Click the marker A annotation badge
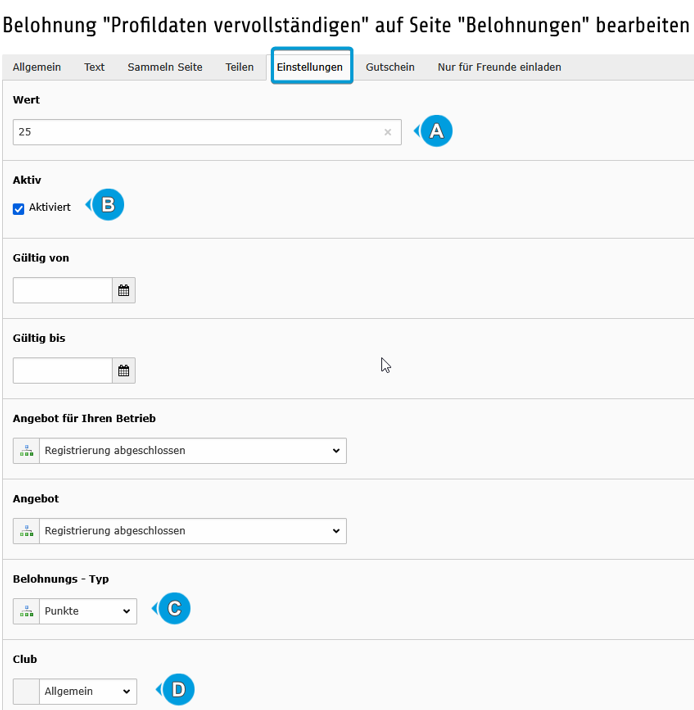The height and width of the screenshot is (710, 694). click(x=436, y=131)
